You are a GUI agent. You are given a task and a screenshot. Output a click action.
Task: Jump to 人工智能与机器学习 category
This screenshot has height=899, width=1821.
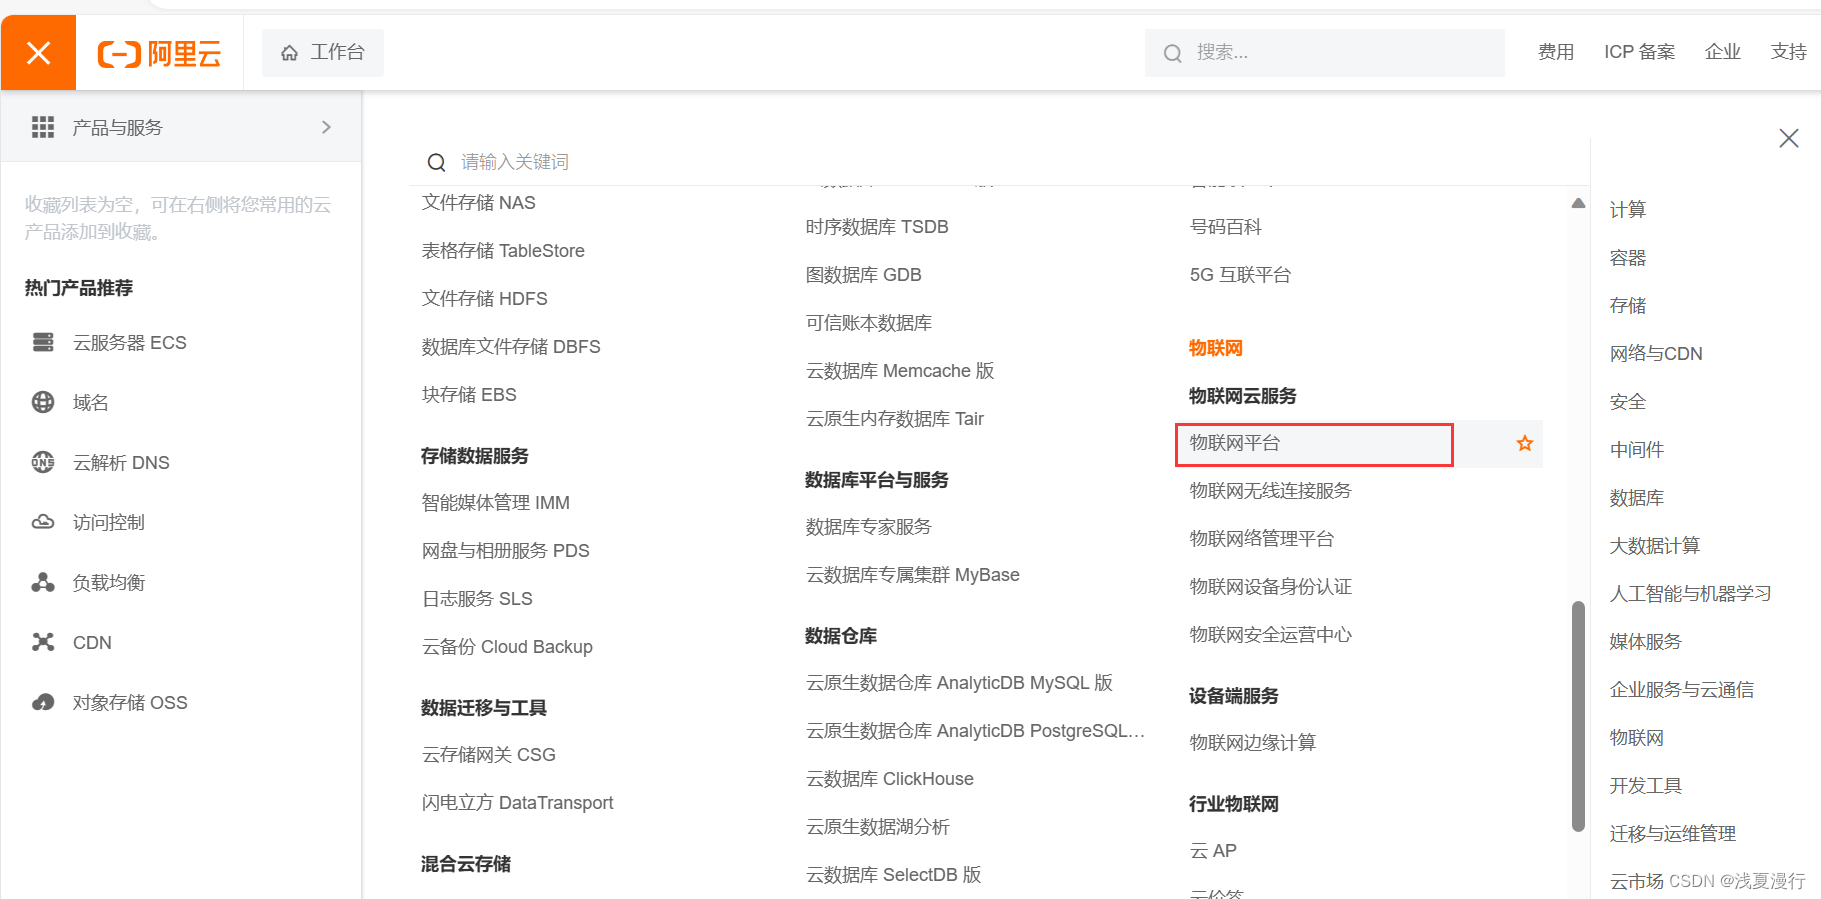(x=1690, y=593)
